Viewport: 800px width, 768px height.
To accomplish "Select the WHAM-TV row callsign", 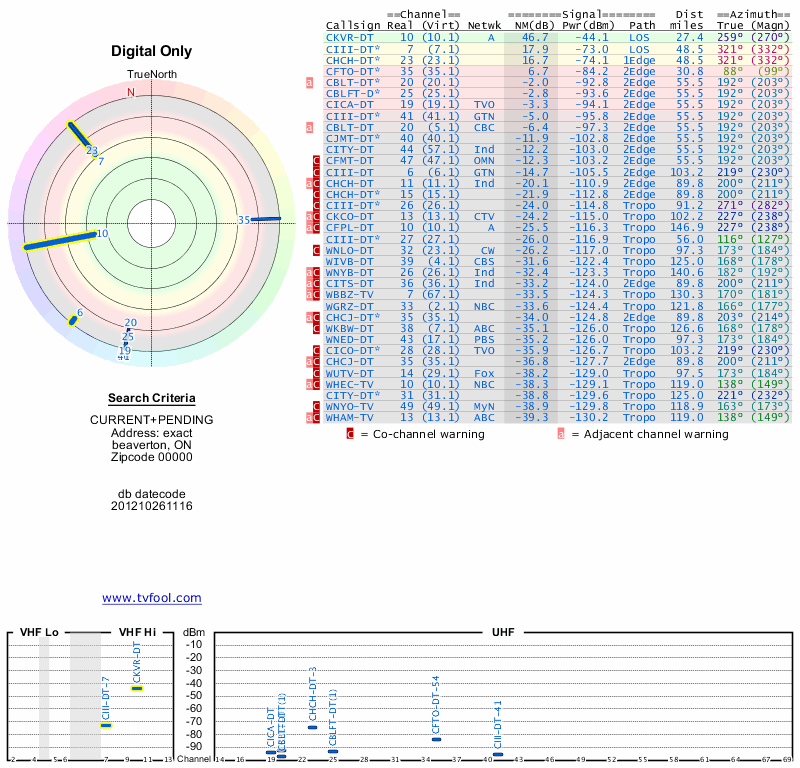I will pos(348,418).
